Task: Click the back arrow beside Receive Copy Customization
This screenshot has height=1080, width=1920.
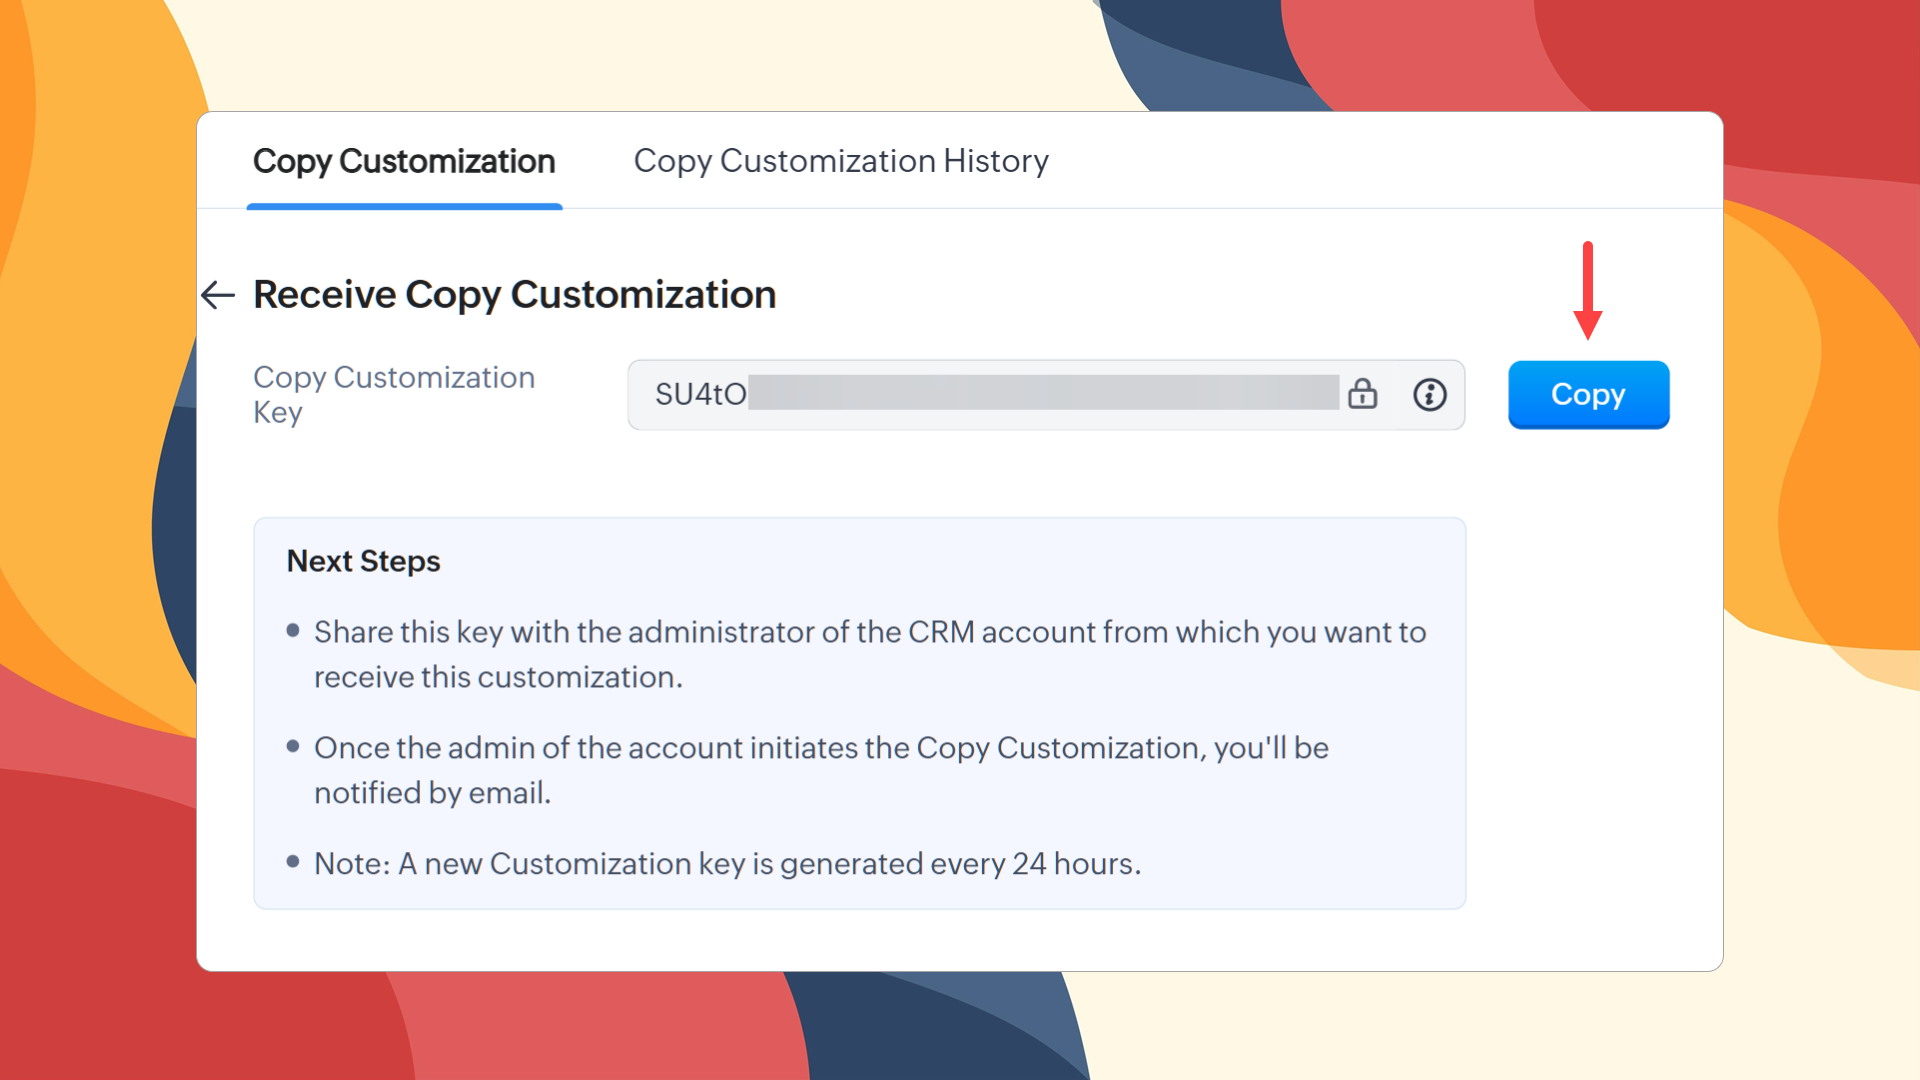Action: pyautogui.click(x=217, y=295)
